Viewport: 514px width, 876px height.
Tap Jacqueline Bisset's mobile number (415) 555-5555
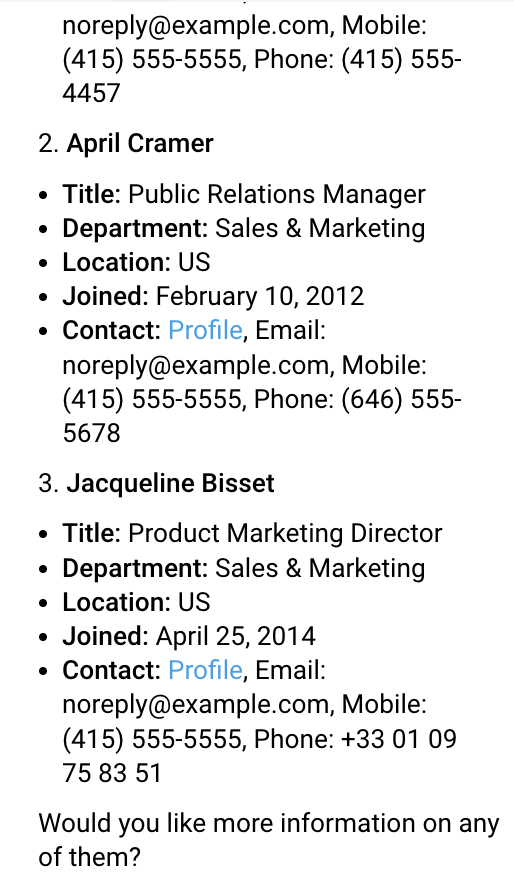click(151, 739)
